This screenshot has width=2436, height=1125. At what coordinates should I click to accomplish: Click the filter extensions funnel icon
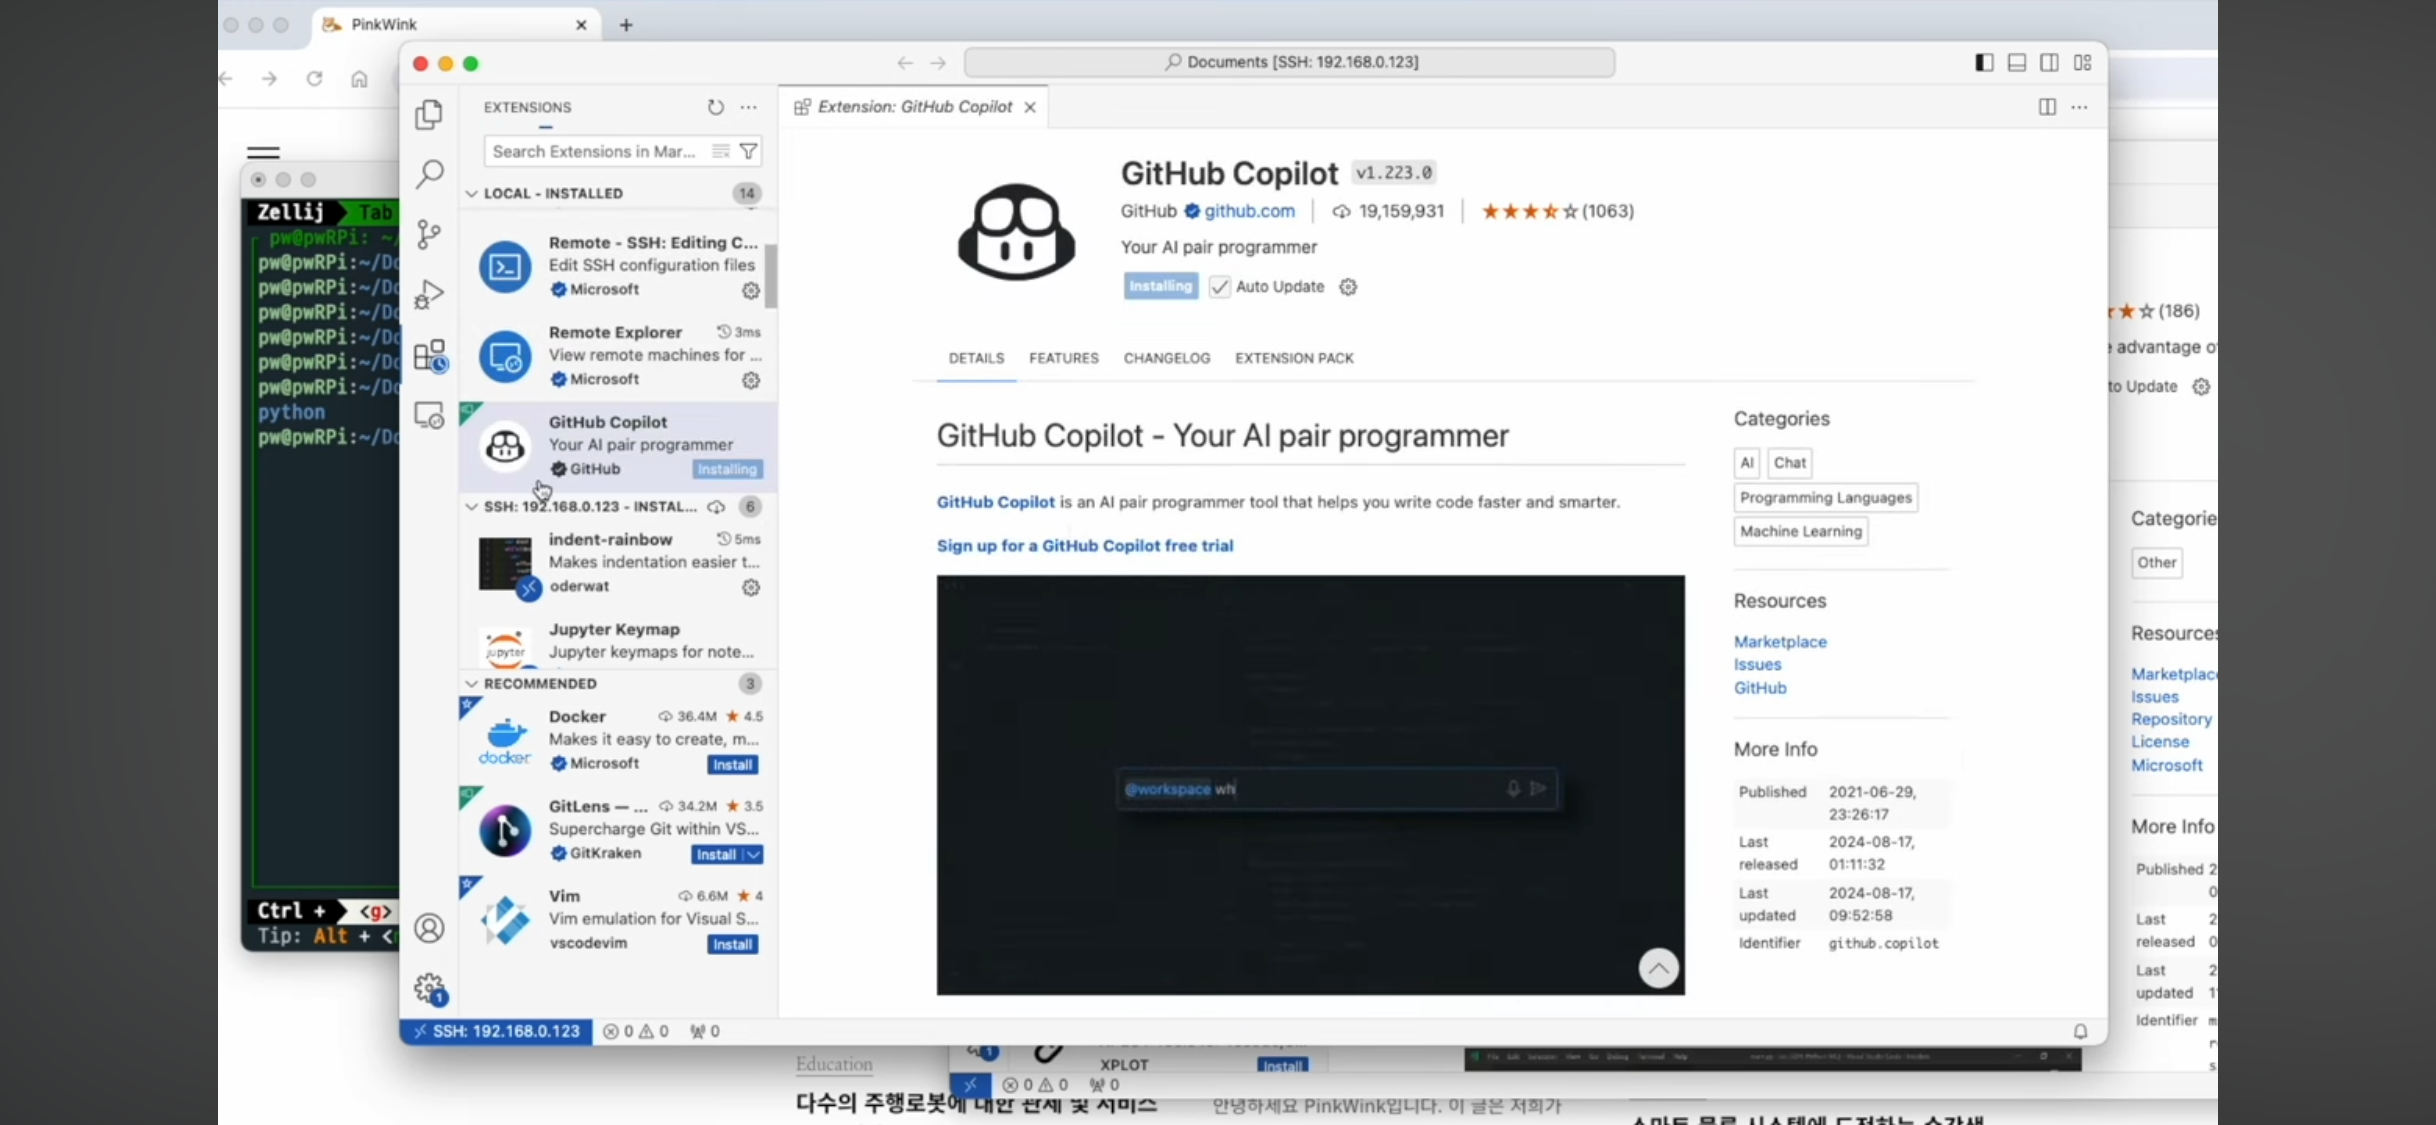[748, 151]
